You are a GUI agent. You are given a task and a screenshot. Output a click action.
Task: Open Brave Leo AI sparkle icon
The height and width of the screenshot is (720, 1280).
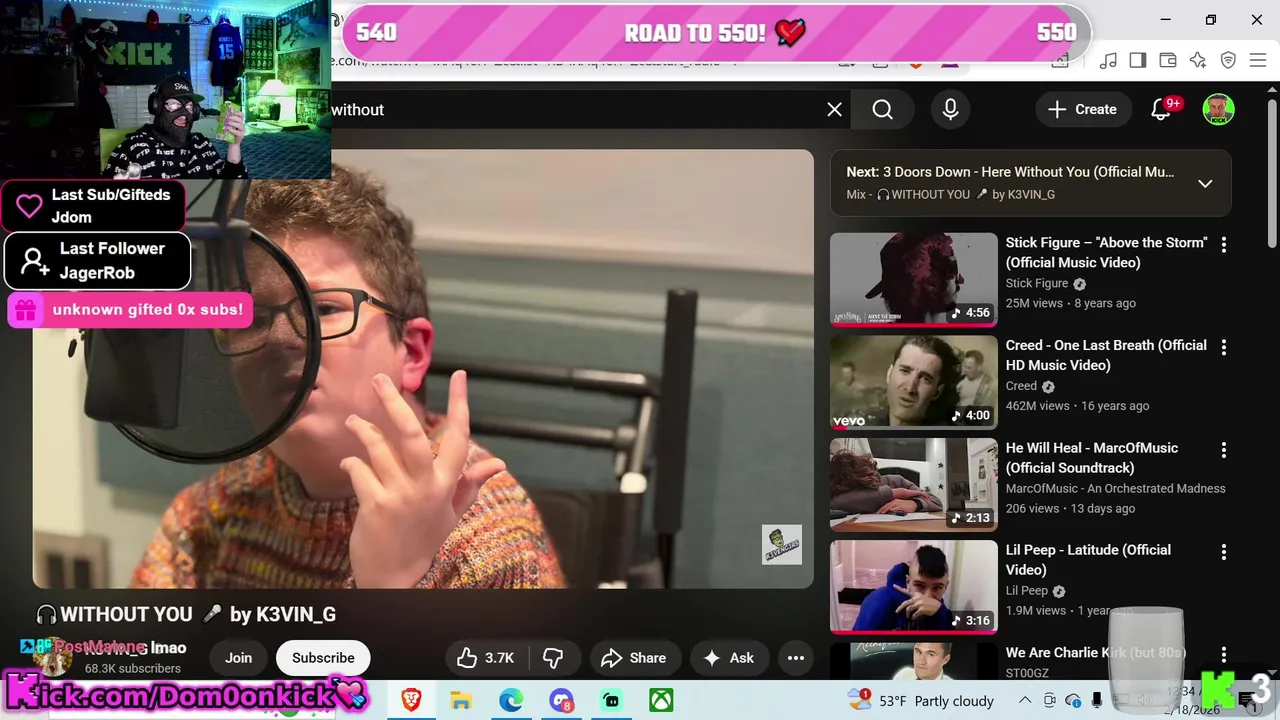click(x=1198, y=60)
